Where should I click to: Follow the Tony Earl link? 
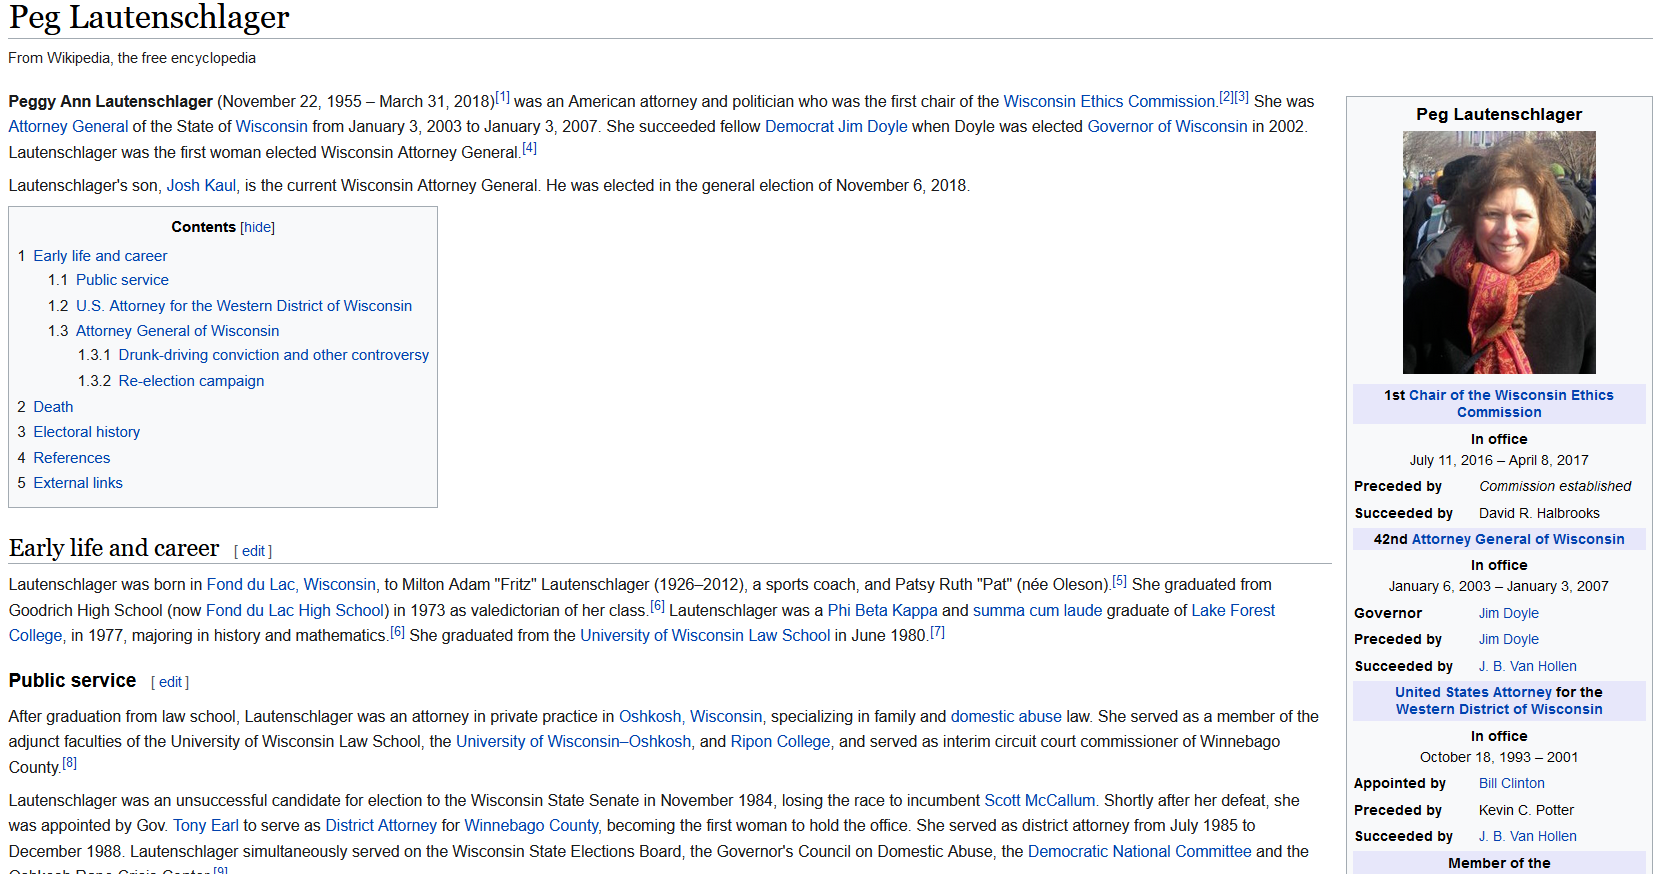(206, 826)
